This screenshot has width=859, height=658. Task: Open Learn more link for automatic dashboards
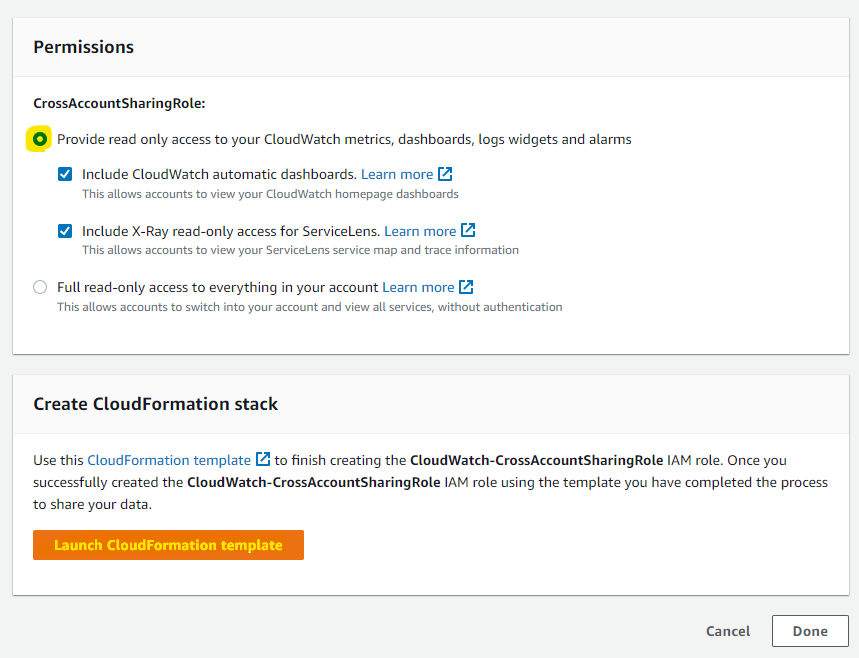[x=397, y=174]
